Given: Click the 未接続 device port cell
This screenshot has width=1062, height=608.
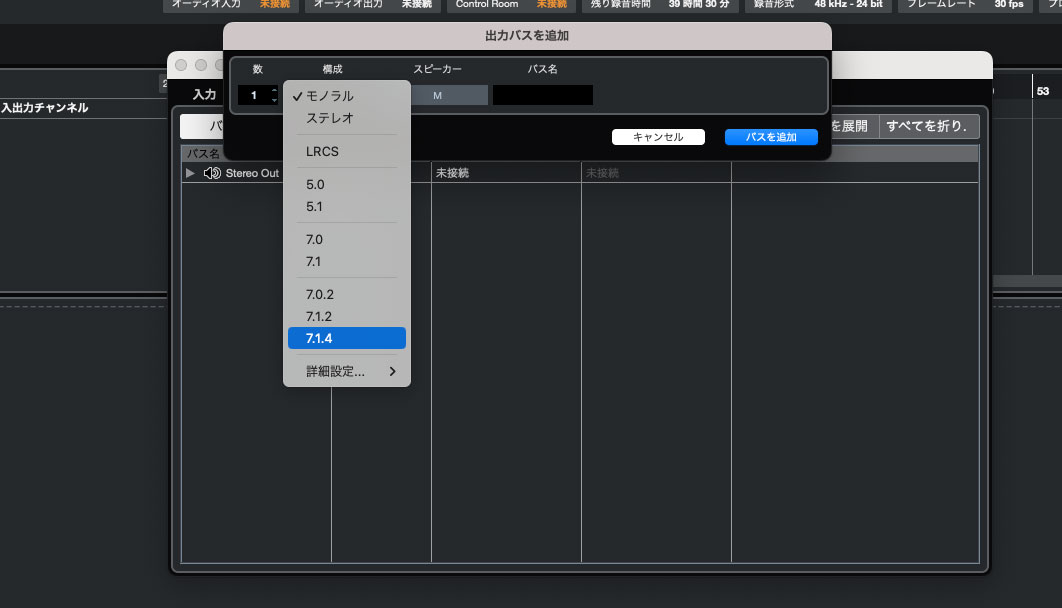Looking at the screenshot, I should (x=453, y=173).
